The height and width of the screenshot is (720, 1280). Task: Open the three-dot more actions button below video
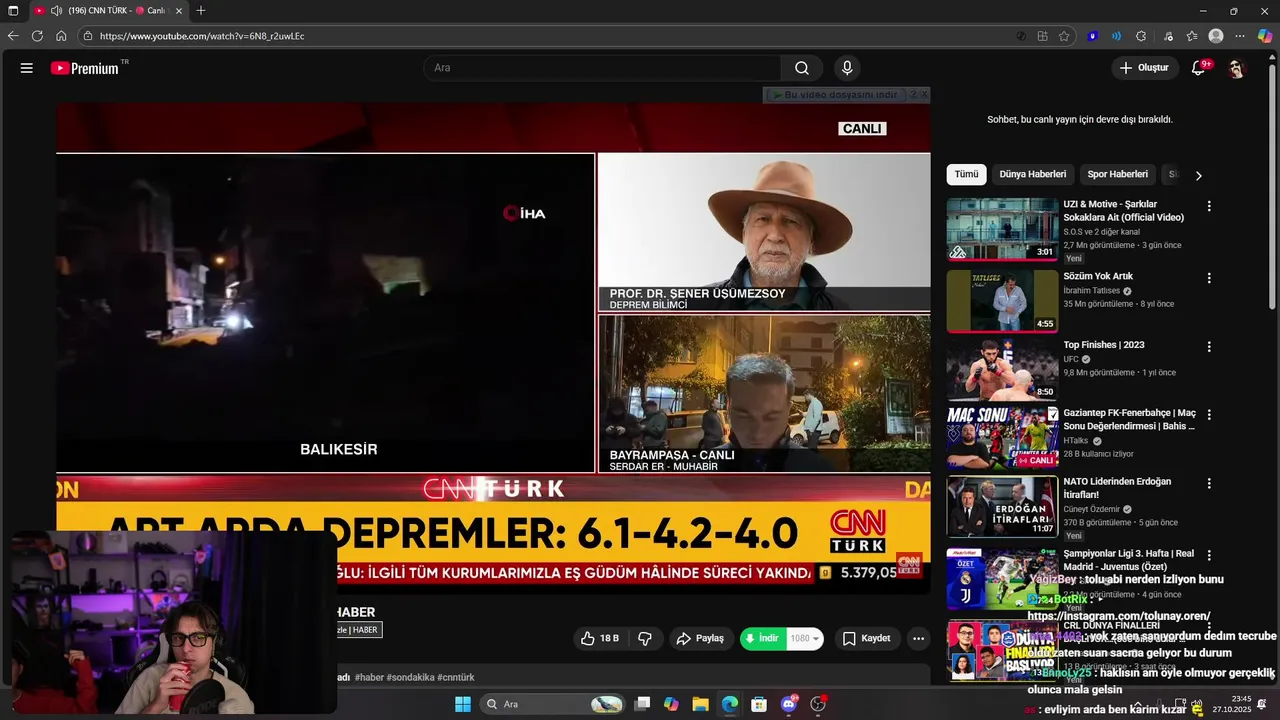pos(918,638)
